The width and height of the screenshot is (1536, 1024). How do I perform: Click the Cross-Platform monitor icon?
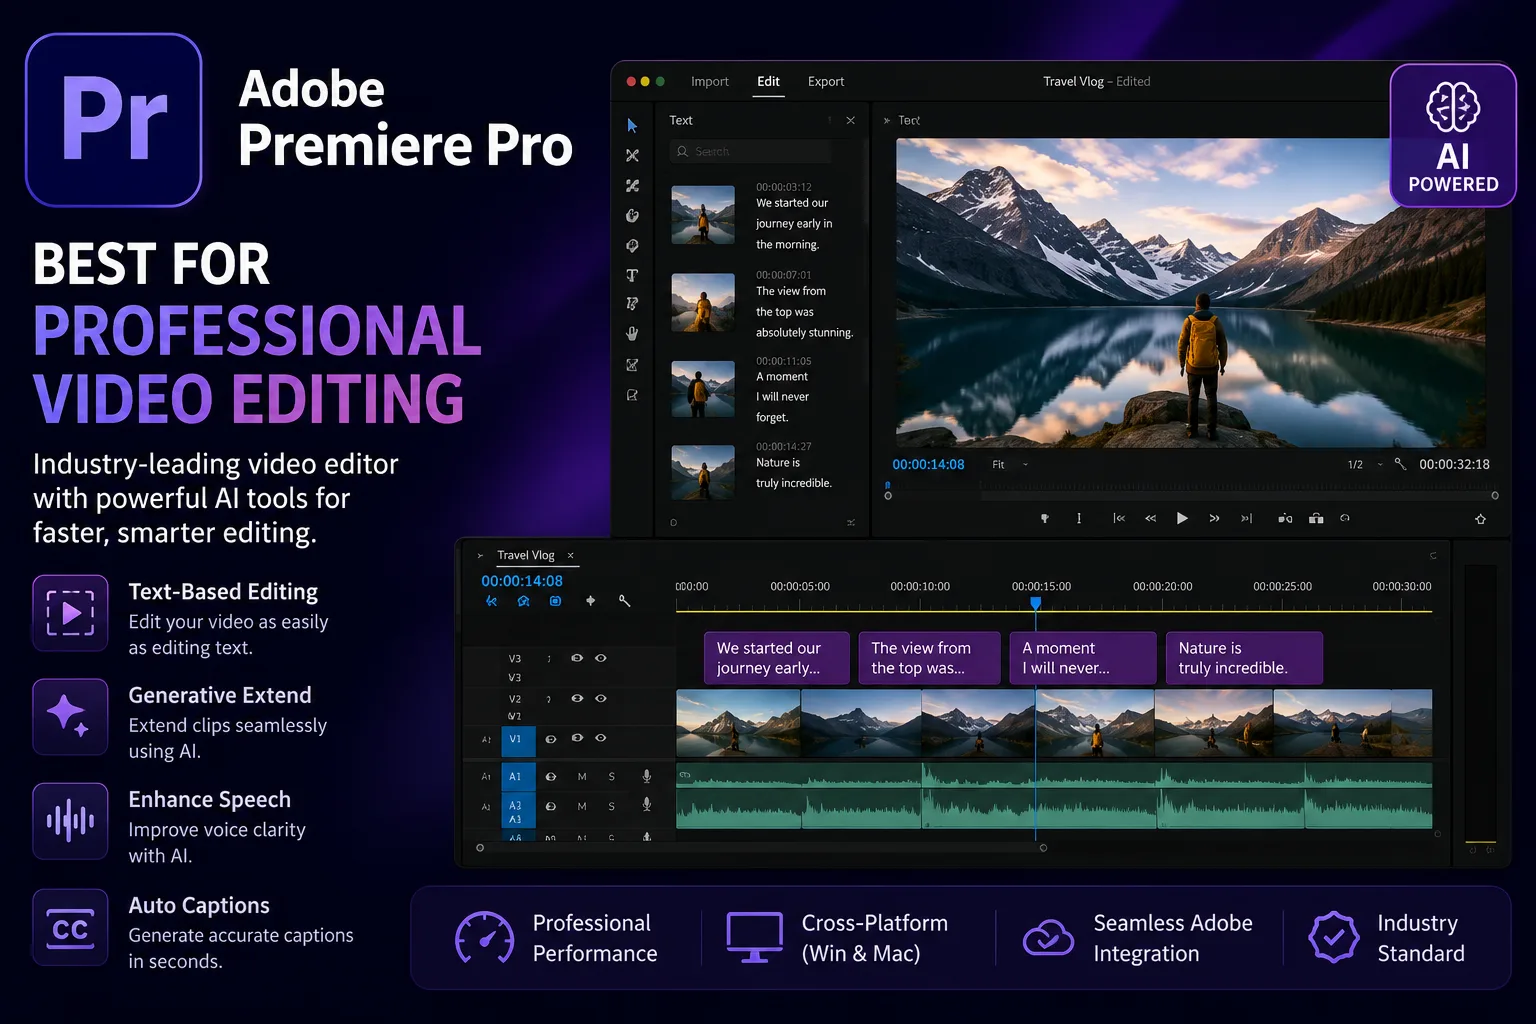click(x=754, y=937)
